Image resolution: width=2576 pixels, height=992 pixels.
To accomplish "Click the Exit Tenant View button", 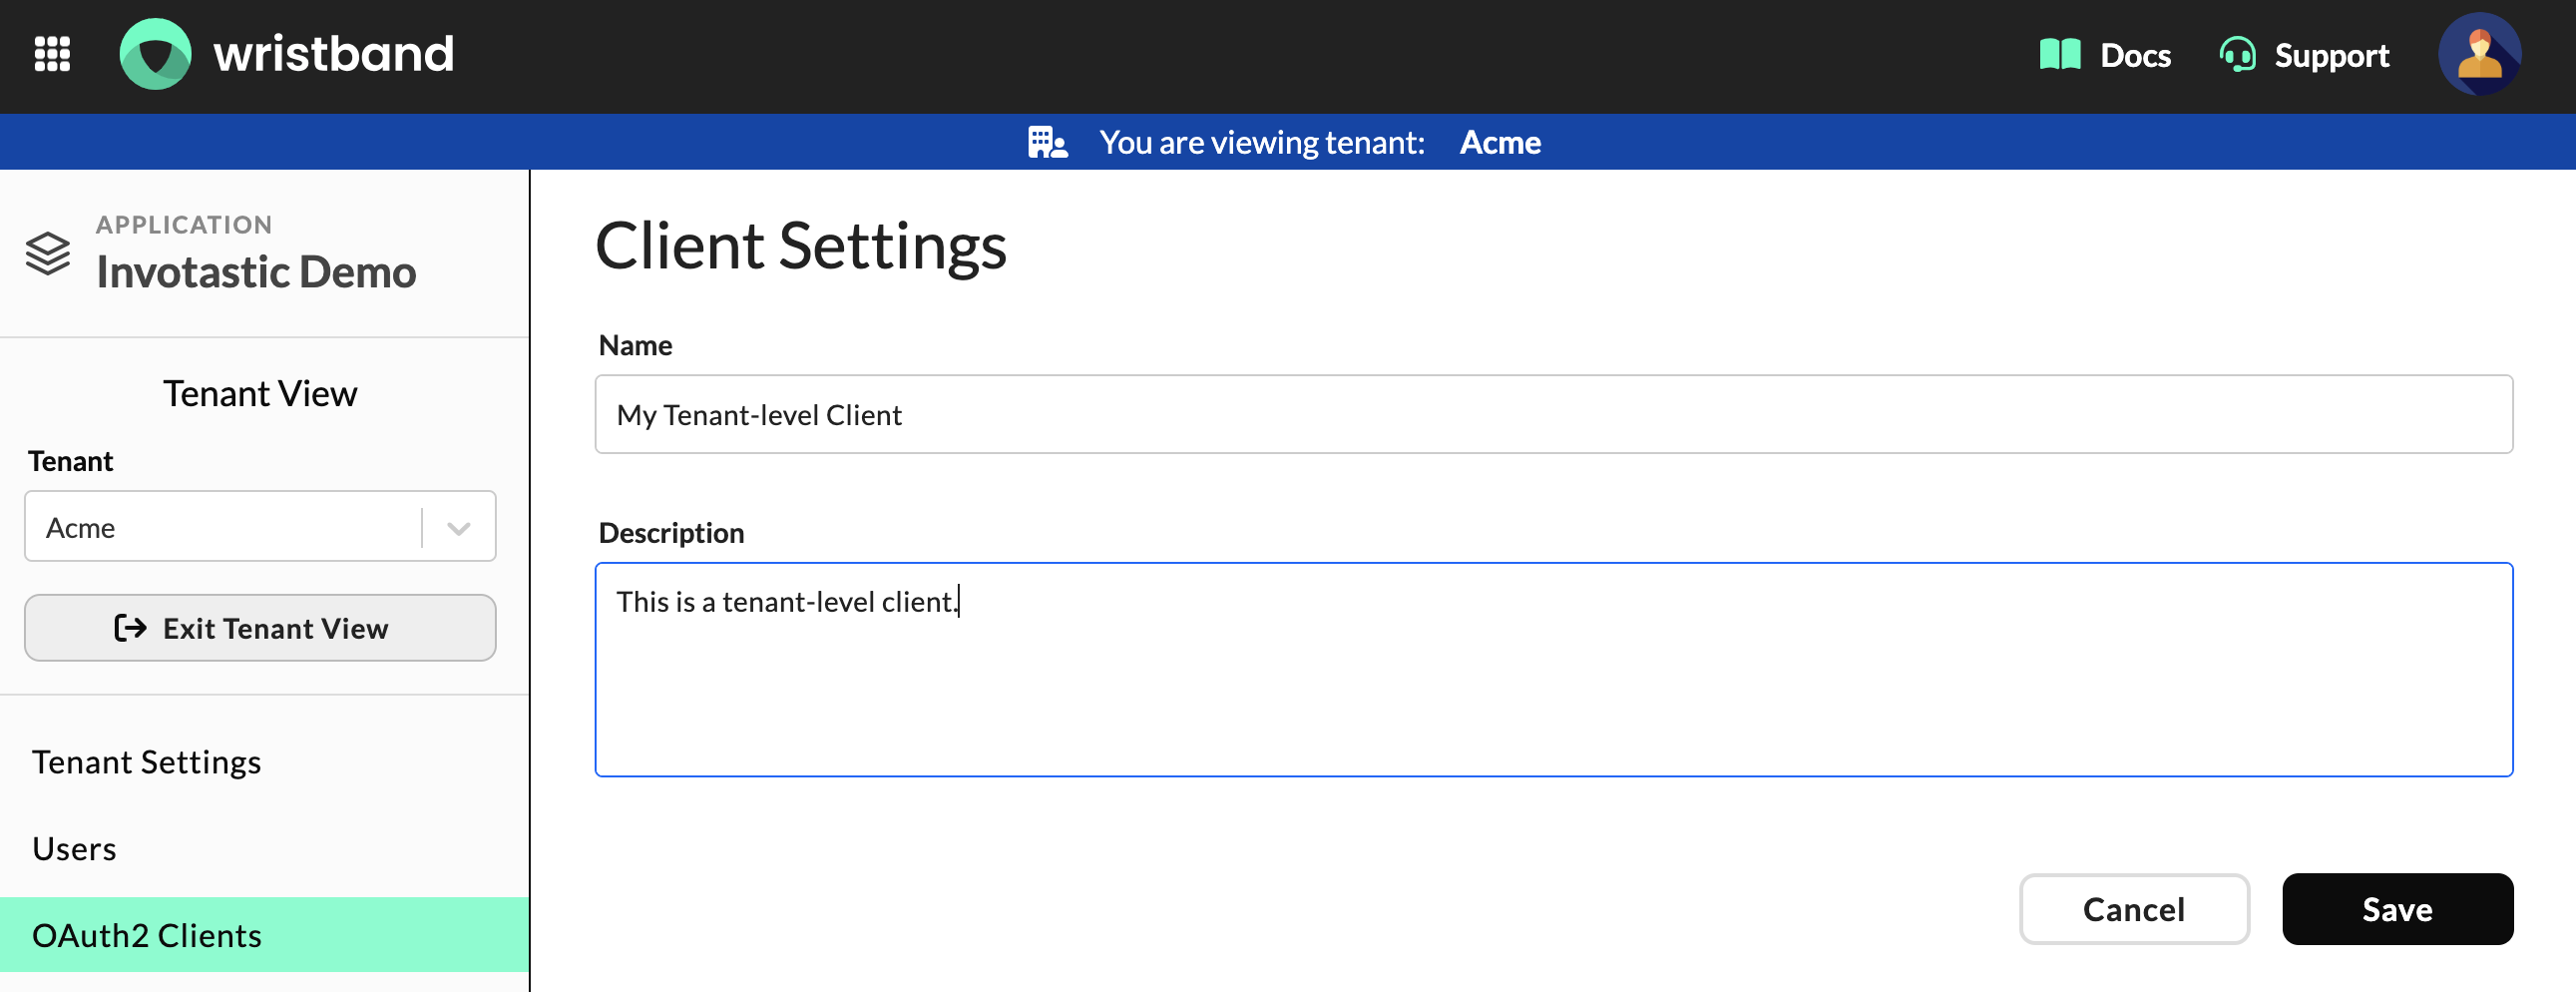I will [260, 628].
